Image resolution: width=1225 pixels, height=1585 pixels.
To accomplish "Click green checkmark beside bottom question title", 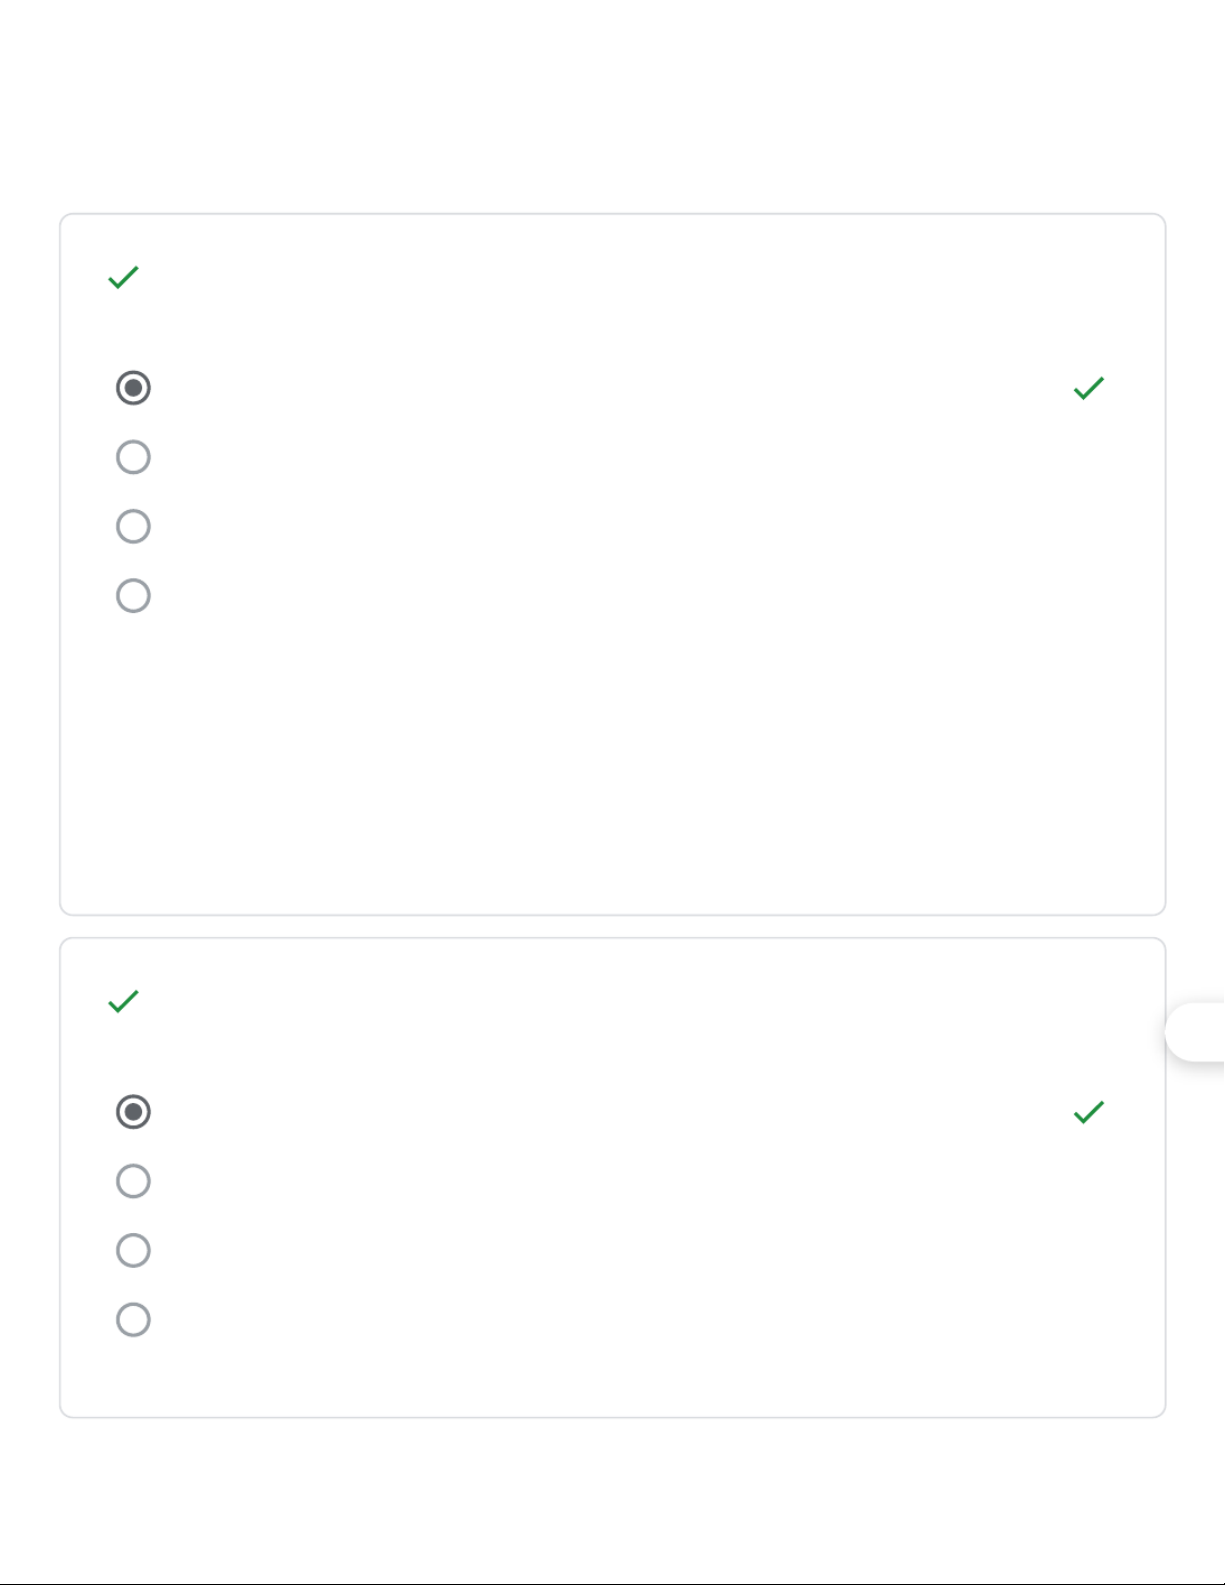I will (x=123, y=1001).
